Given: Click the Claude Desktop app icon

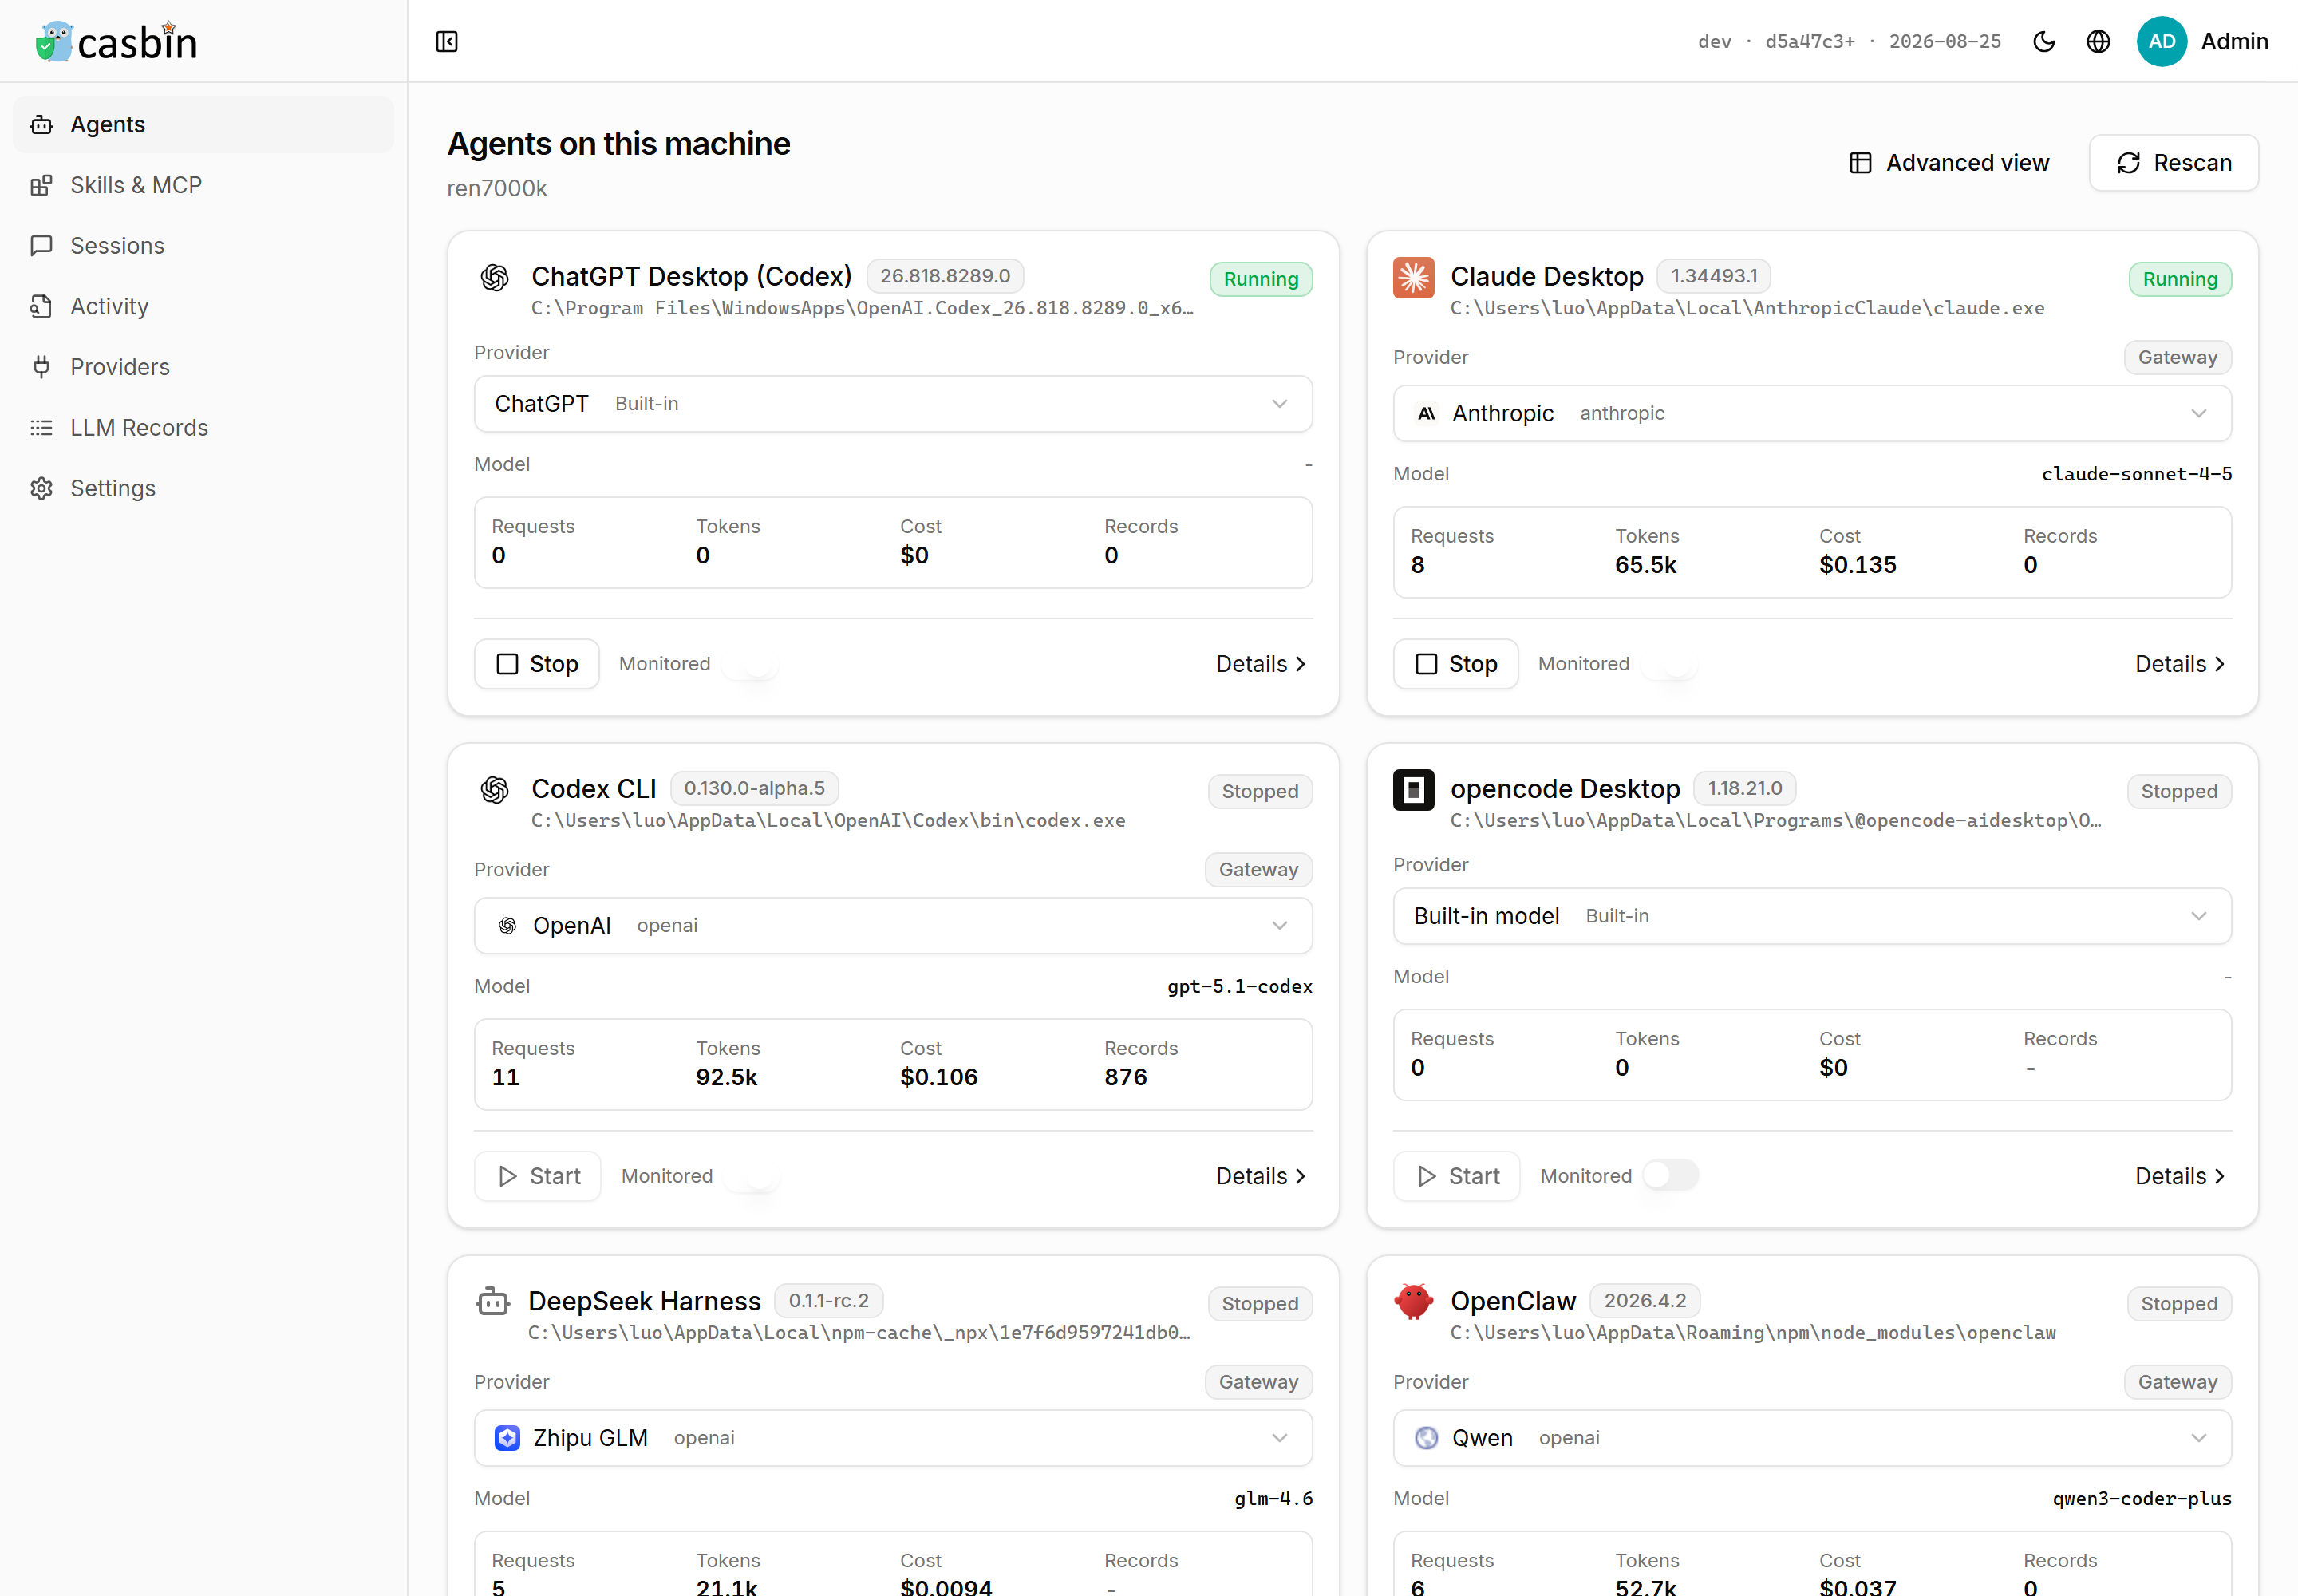Looking at the screenshot, I should pos(1413,278).
